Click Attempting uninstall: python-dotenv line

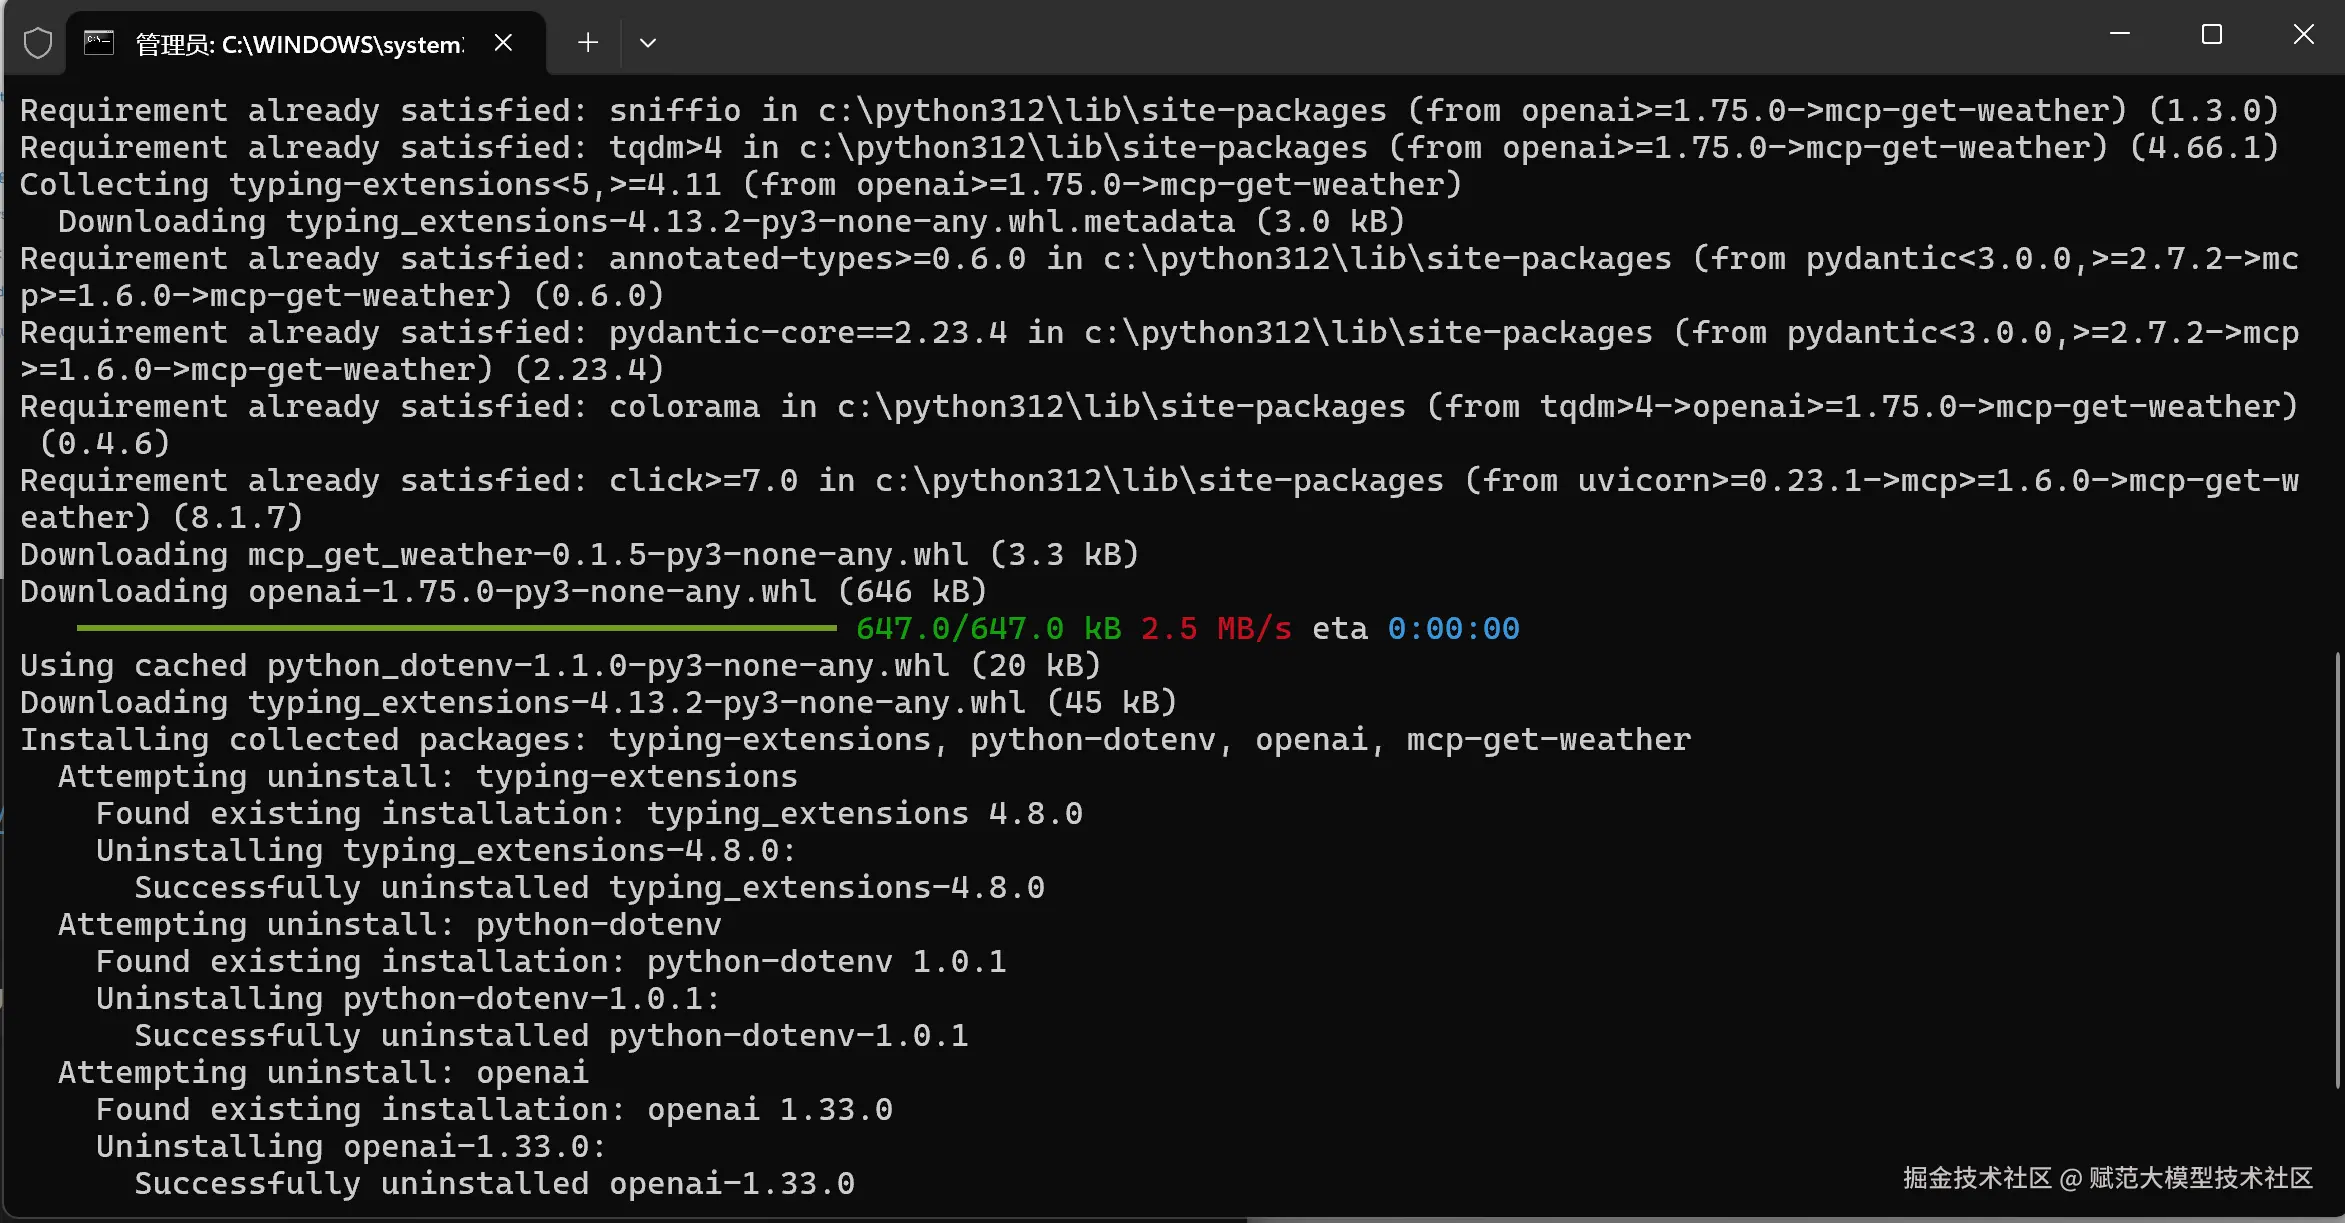pyautogui.click(x=389, y=925)
